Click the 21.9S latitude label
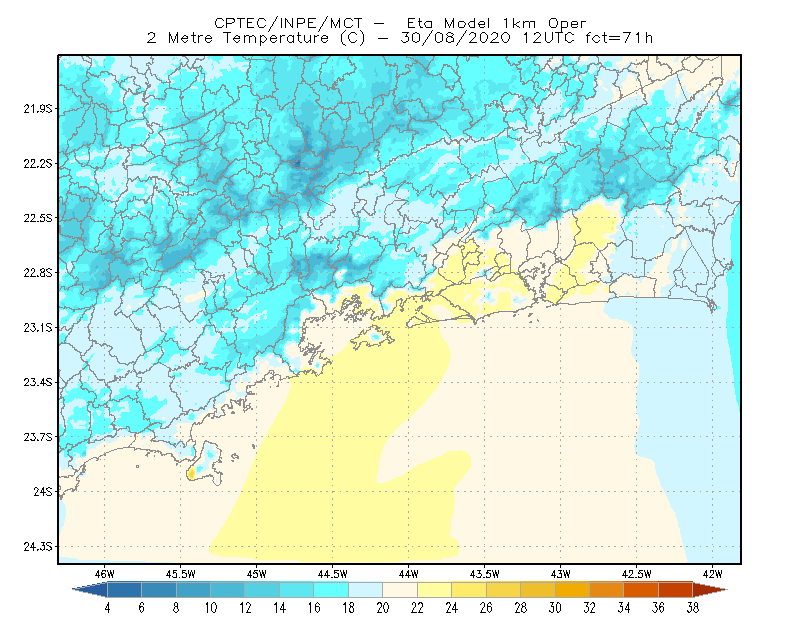The width and height of the screenshot is (800, 618). pos(37,109)
